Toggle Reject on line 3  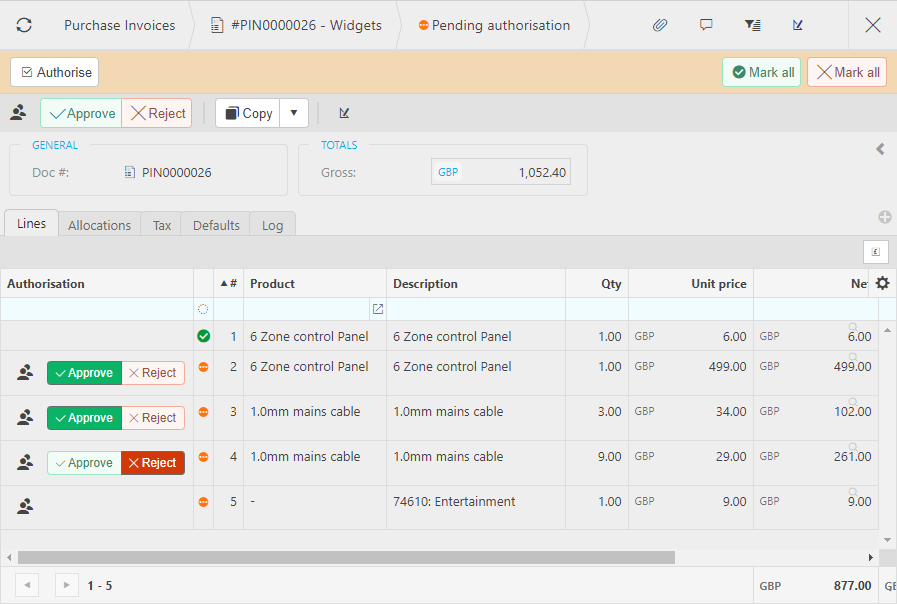[x=153, y=418]
